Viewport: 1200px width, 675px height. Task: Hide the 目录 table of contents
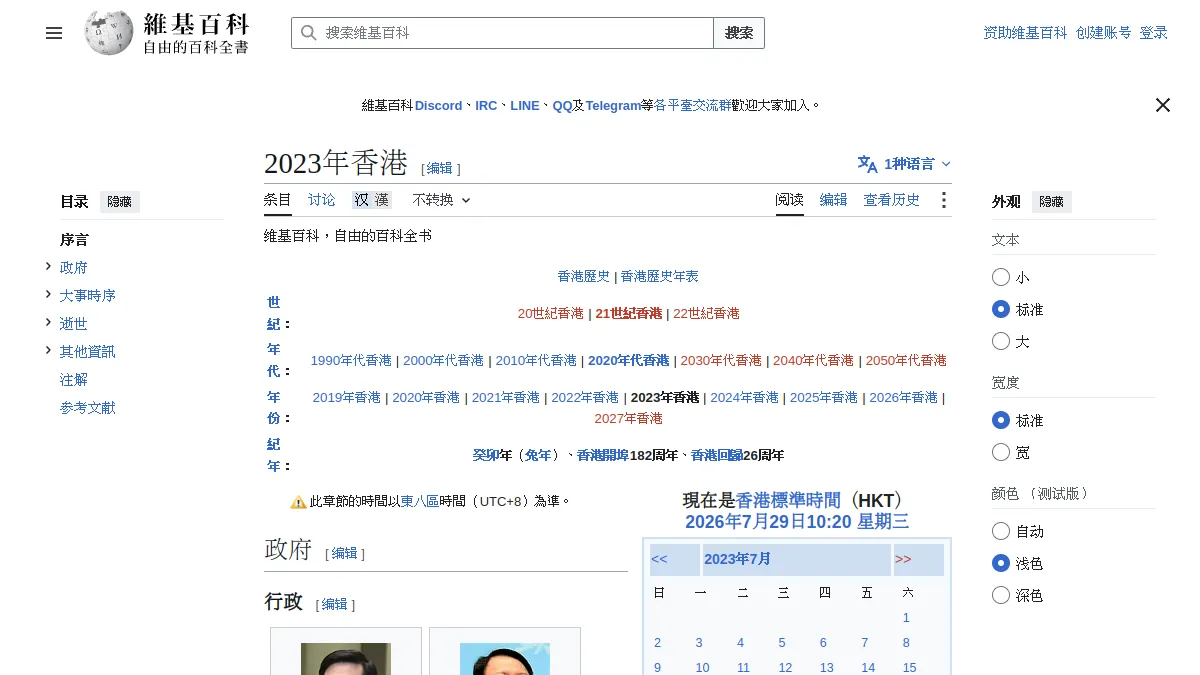(120, 202)
